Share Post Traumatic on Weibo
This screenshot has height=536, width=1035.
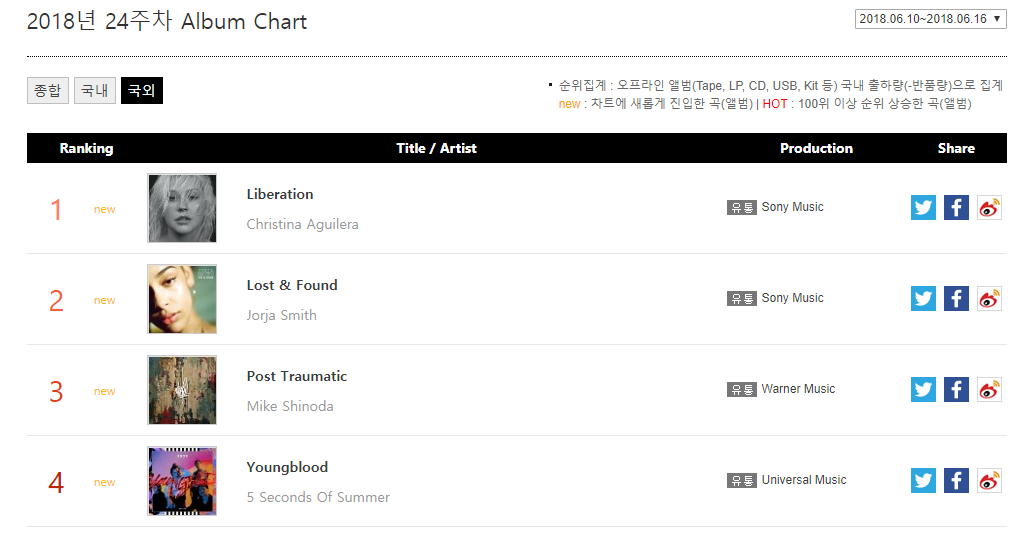coord(989,390)
